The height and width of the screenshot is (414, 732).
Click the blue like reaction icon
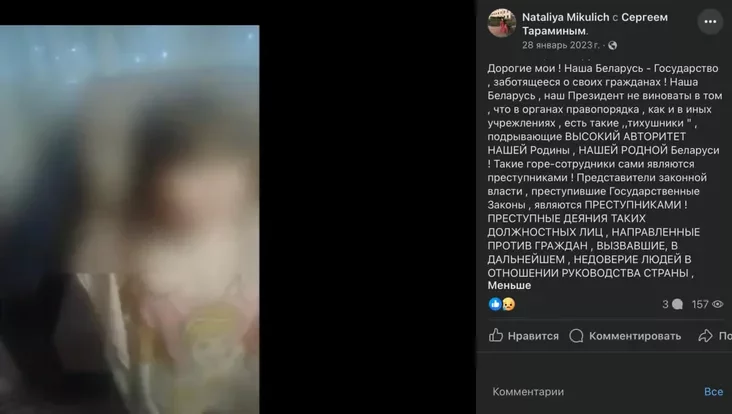[495, 304]
